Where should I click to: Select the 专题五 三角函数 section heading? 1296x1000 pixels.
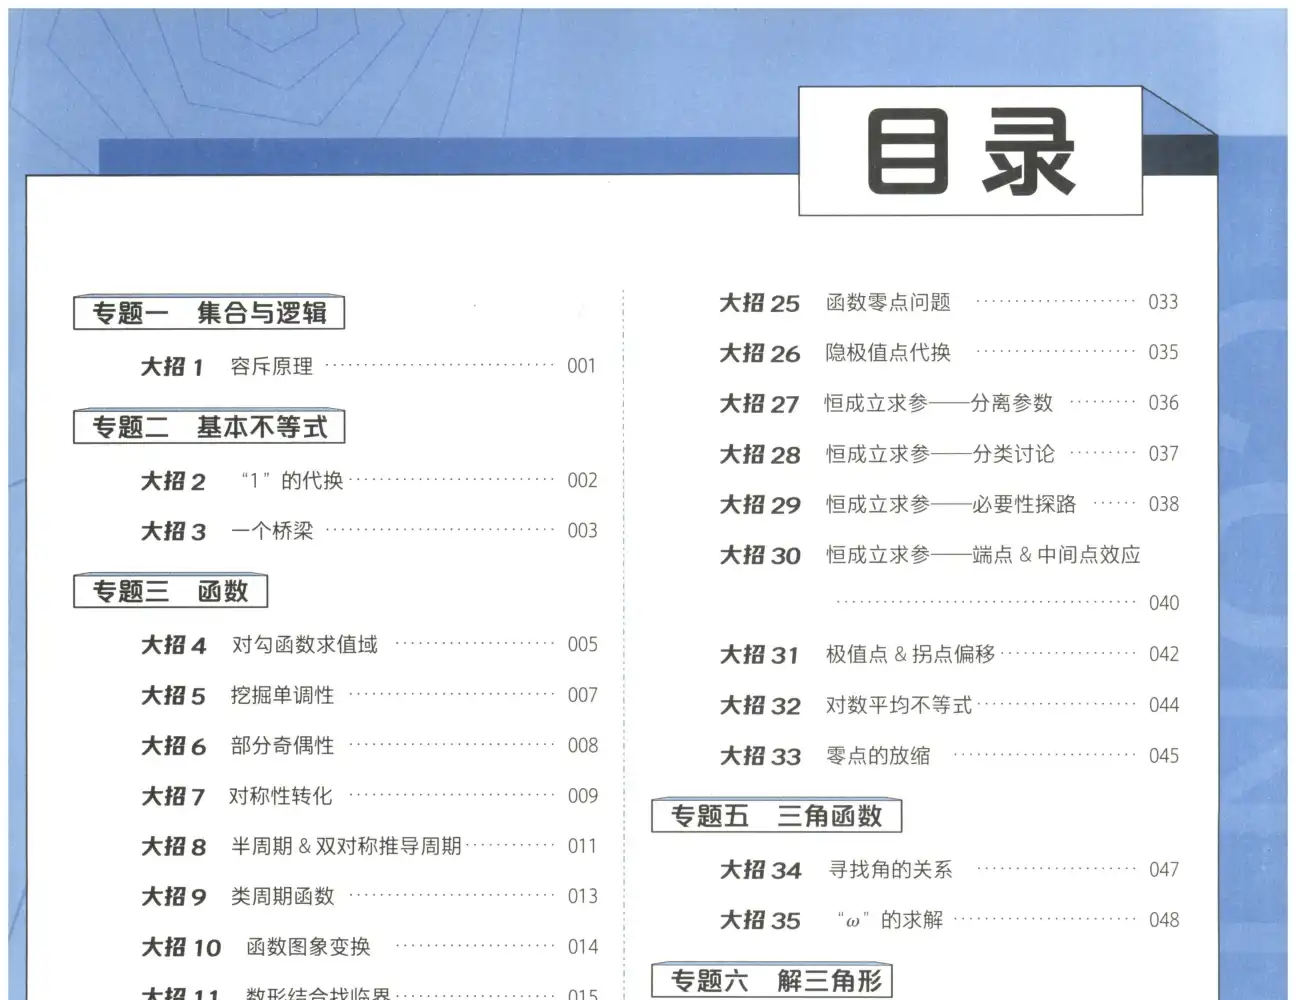tap(776, 816)
